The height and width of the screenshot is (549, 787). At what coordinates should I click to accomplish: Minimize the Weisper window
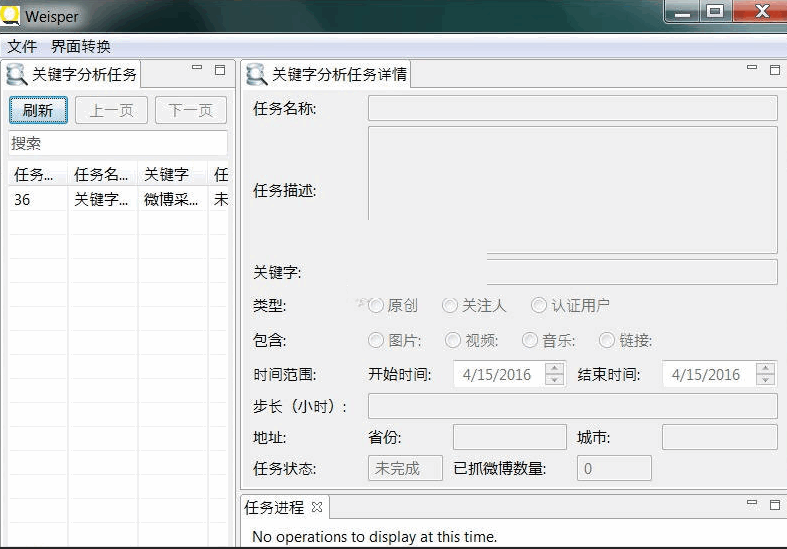pos(683,12)
